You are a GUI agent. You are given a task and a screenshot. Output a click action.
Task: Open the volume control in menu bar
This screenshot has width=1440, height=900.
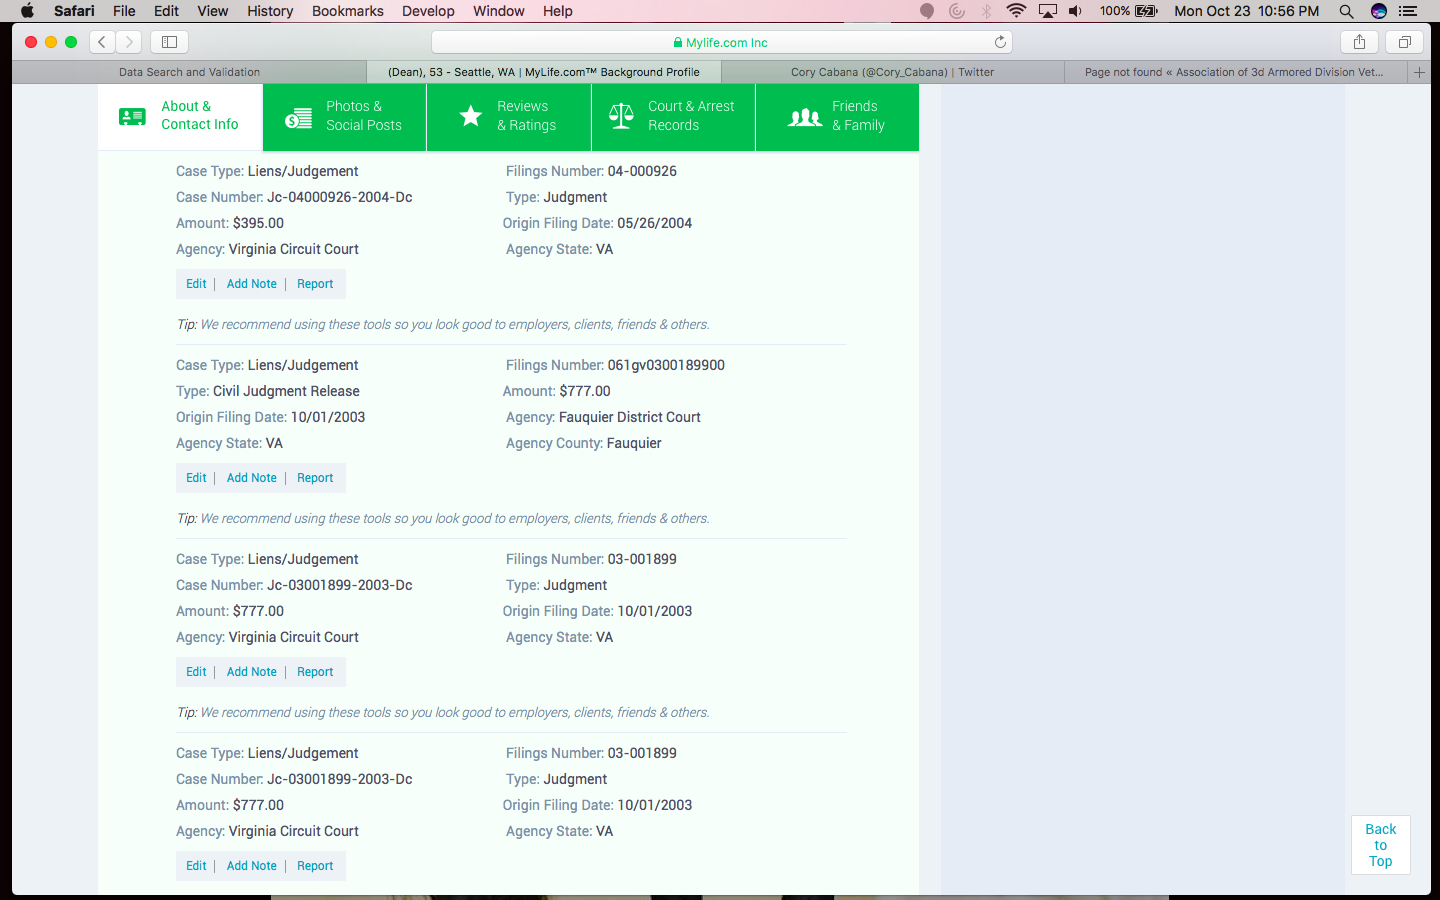1075,11
